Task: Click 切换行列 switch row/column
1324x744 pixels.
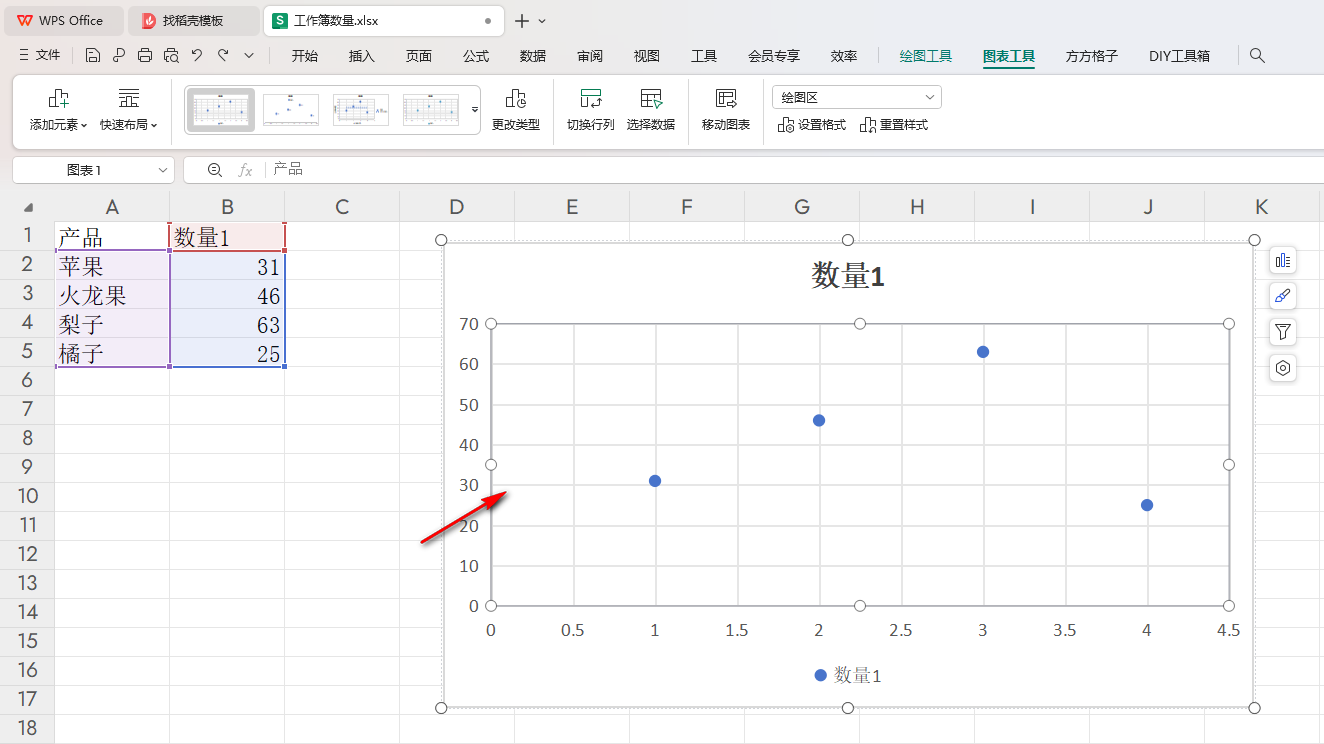Action: click(591, 110)
